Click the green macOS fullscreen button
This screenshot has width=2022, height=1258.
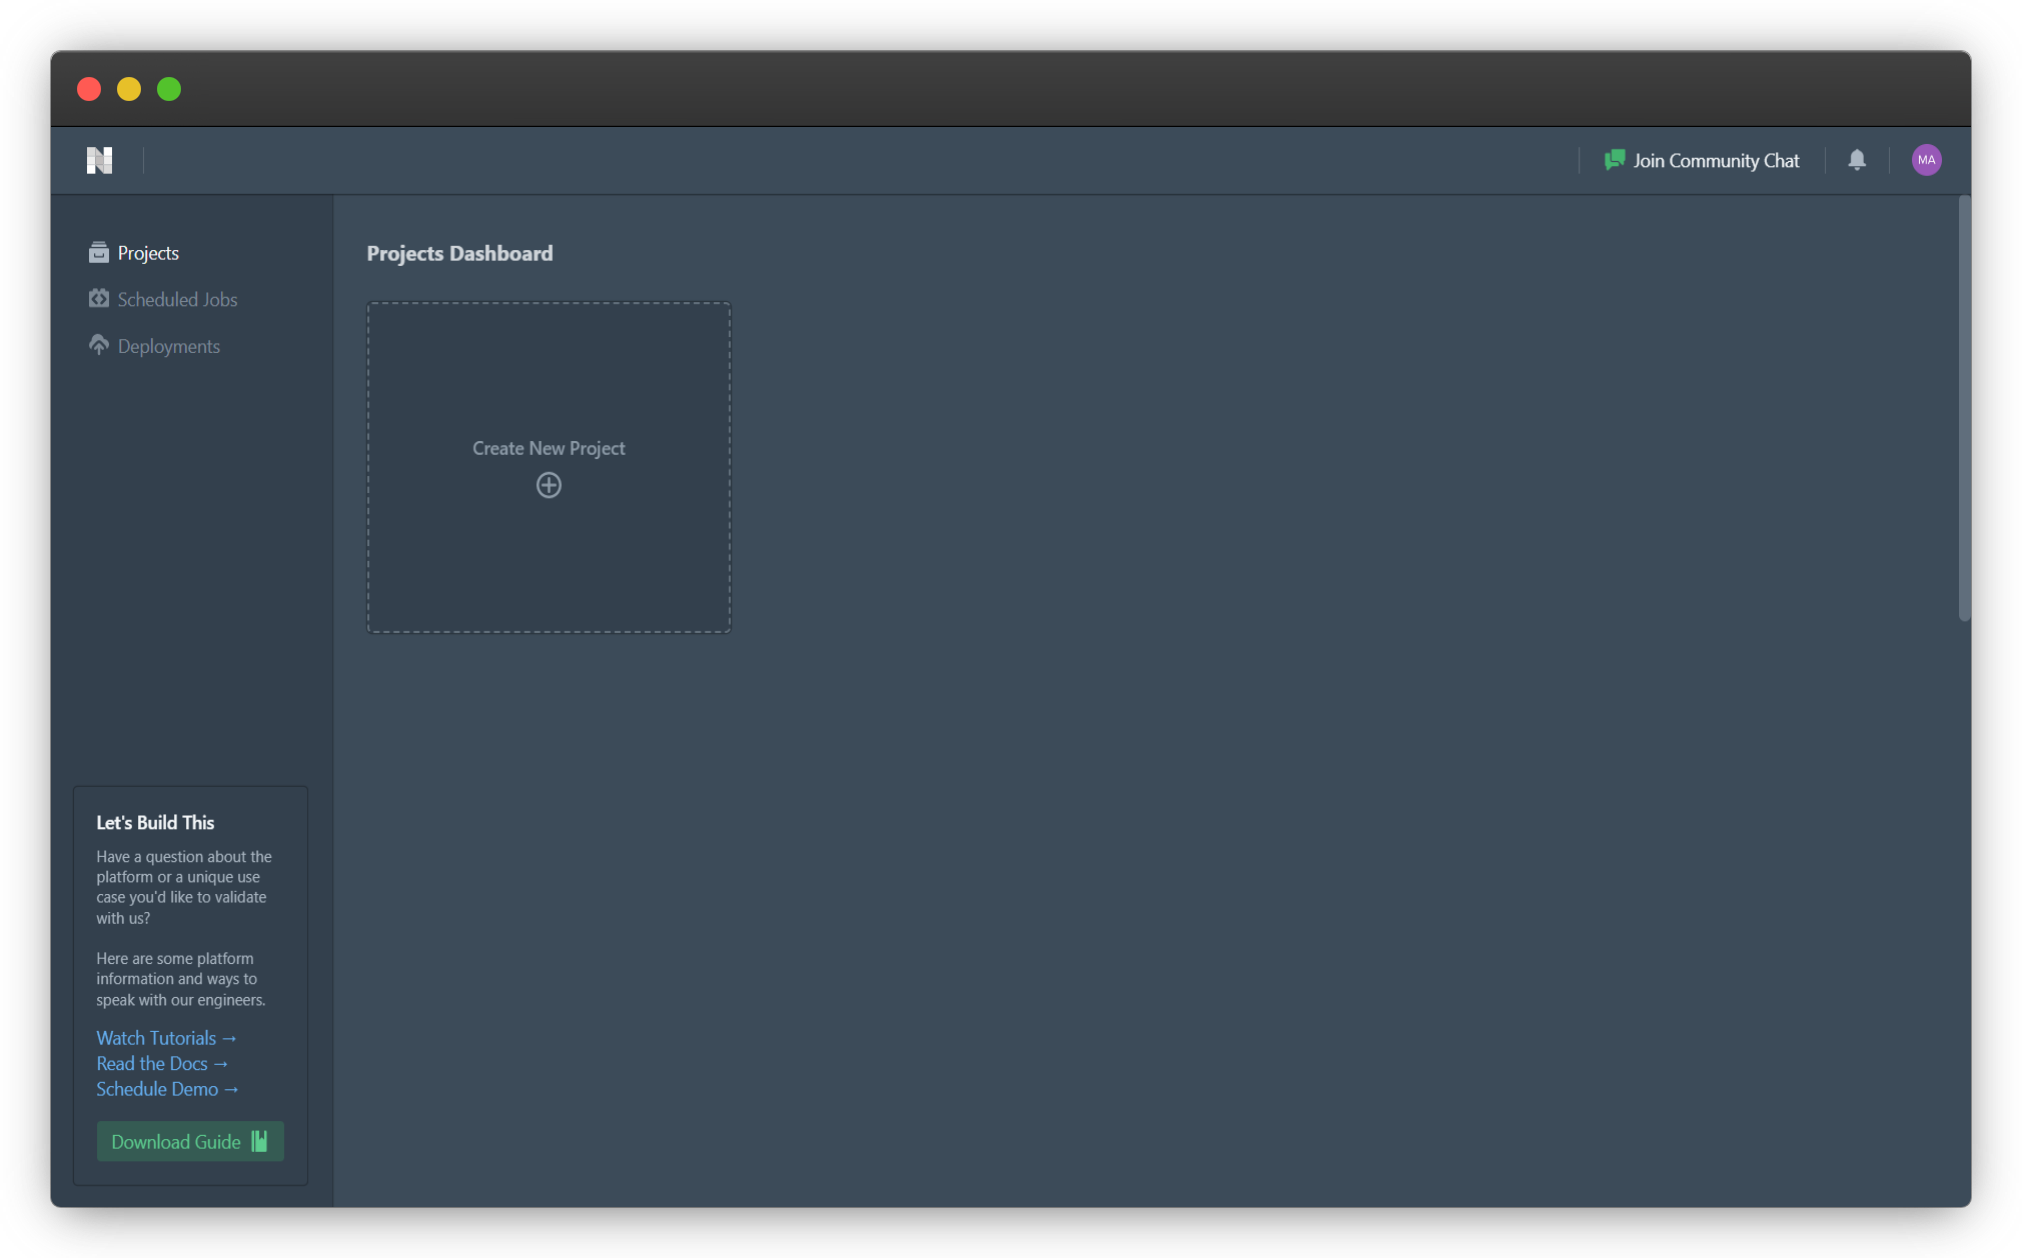click(169, 89)
